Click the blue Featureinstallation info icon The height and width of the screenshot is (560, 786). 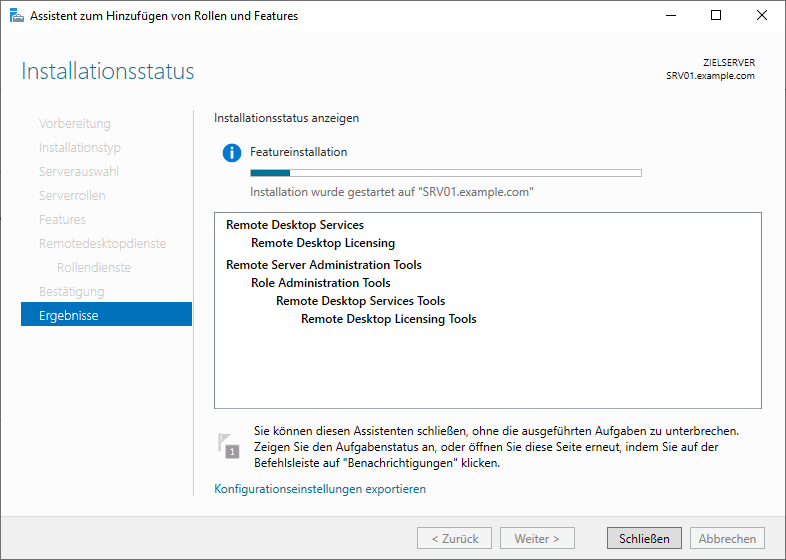232,152
